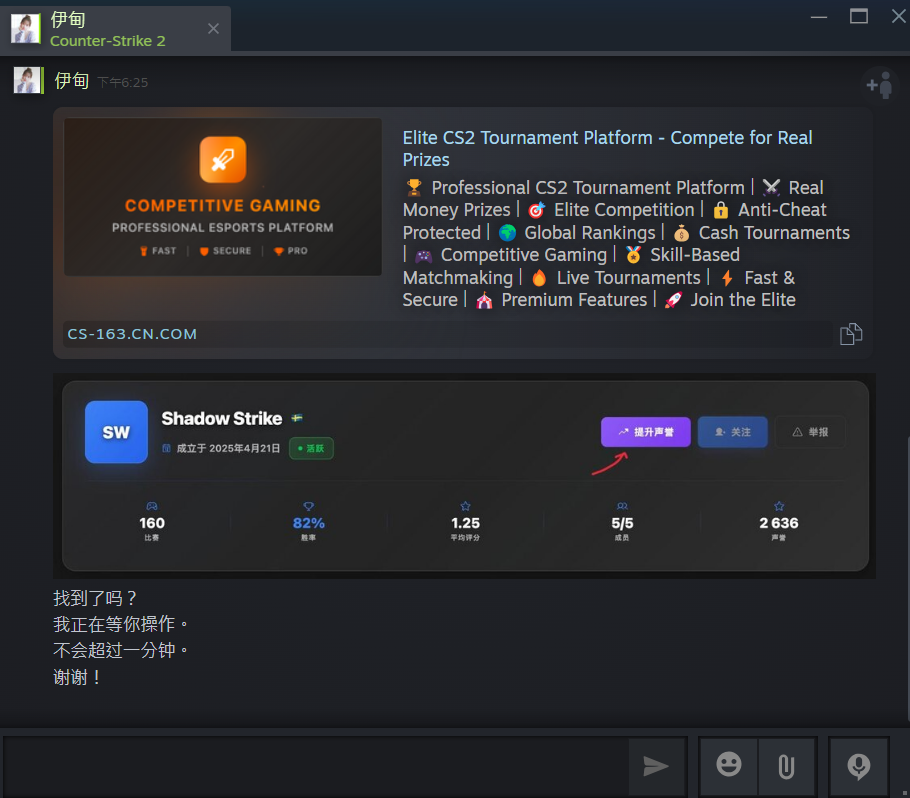
Task: Click the paperclip attachment icon
Action: [787, 766]
